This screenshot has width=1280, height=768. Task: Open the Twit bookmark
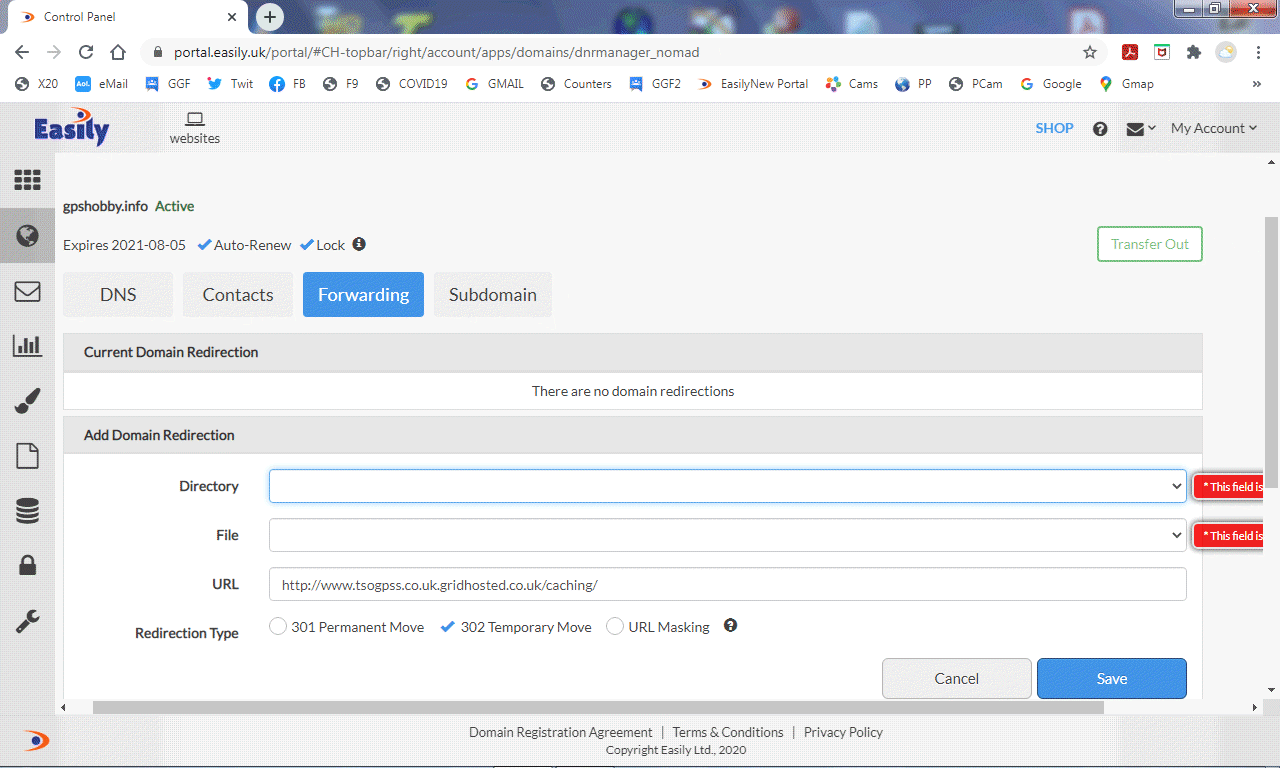230,84
